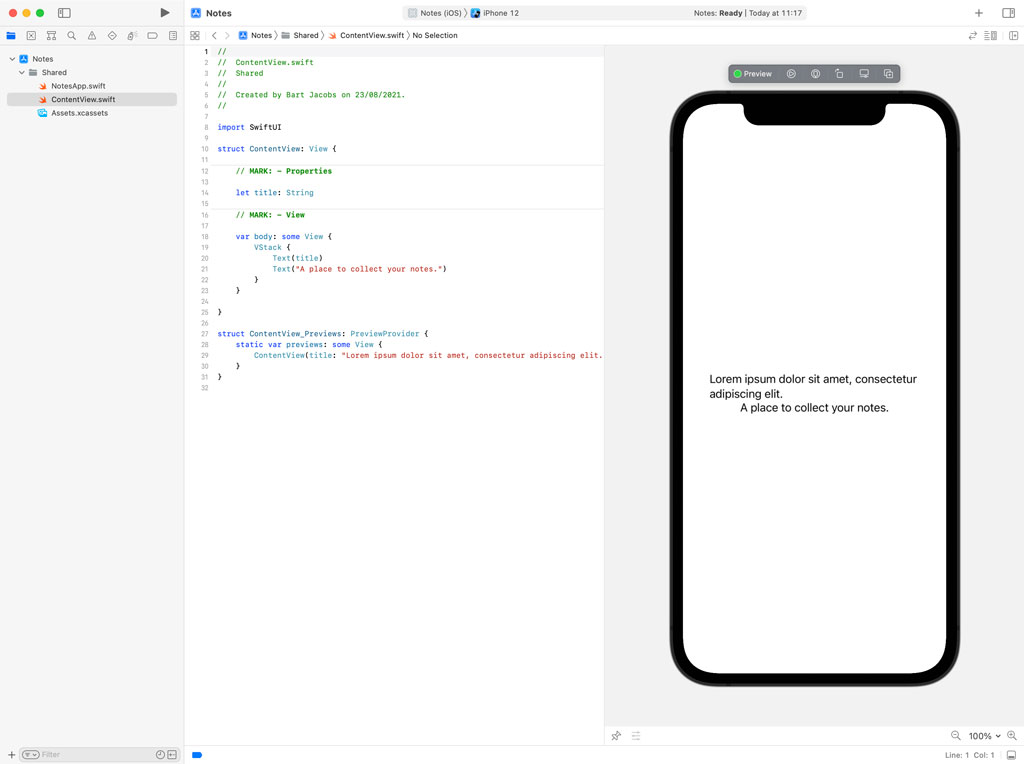
Task: Show only recent files filter
Action: coord(160,754)
